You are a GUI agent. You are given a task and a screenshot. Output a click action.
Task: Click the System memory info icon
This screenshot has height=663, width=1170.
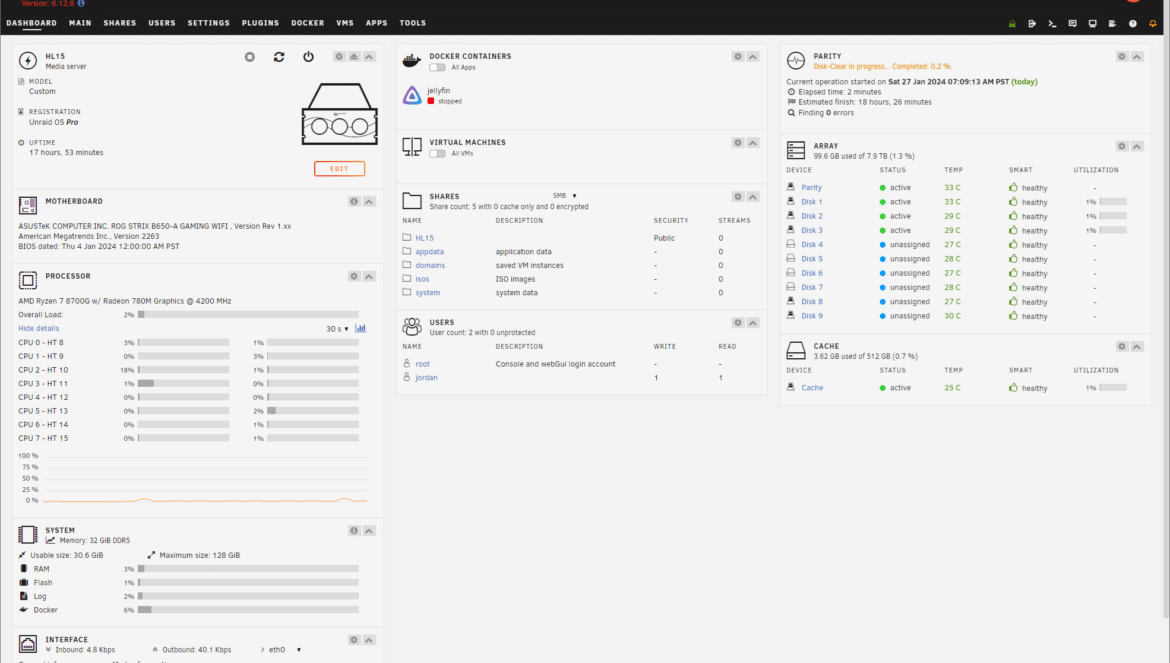[354, 531]
